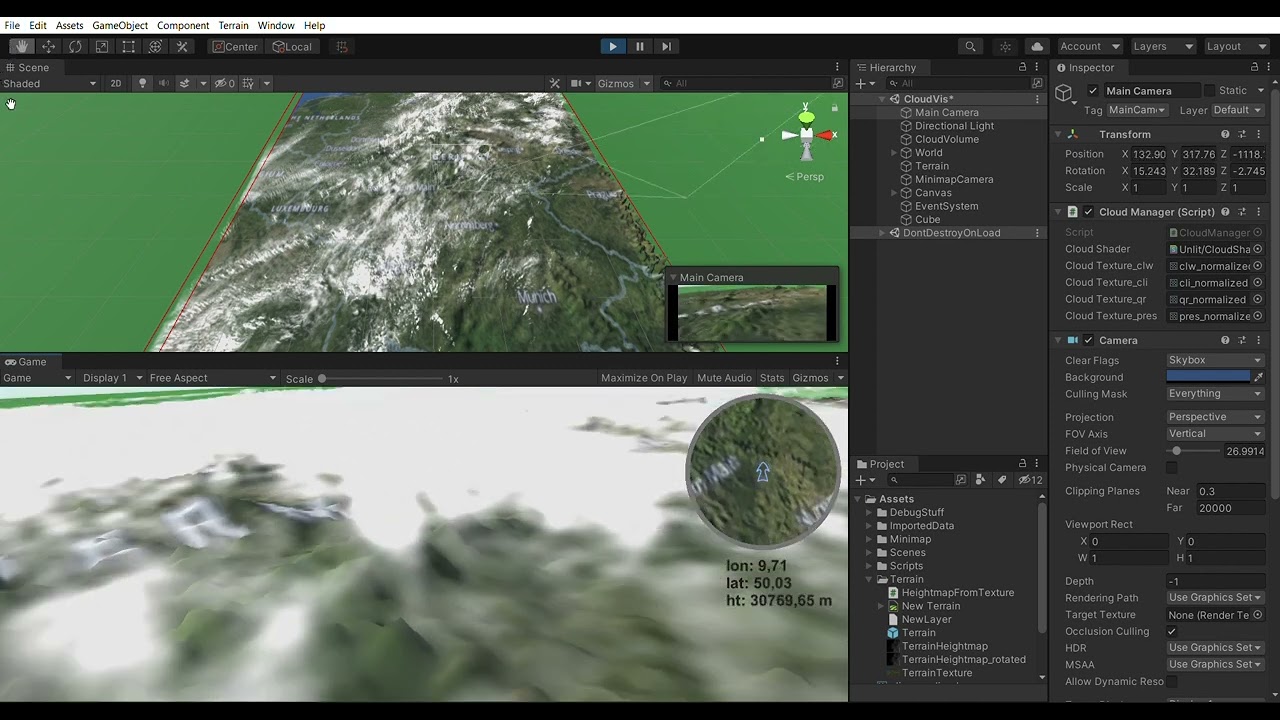The image size is (1280, 720).
Task: Click Mute Audio in Game view
Action: click(724, 378)
